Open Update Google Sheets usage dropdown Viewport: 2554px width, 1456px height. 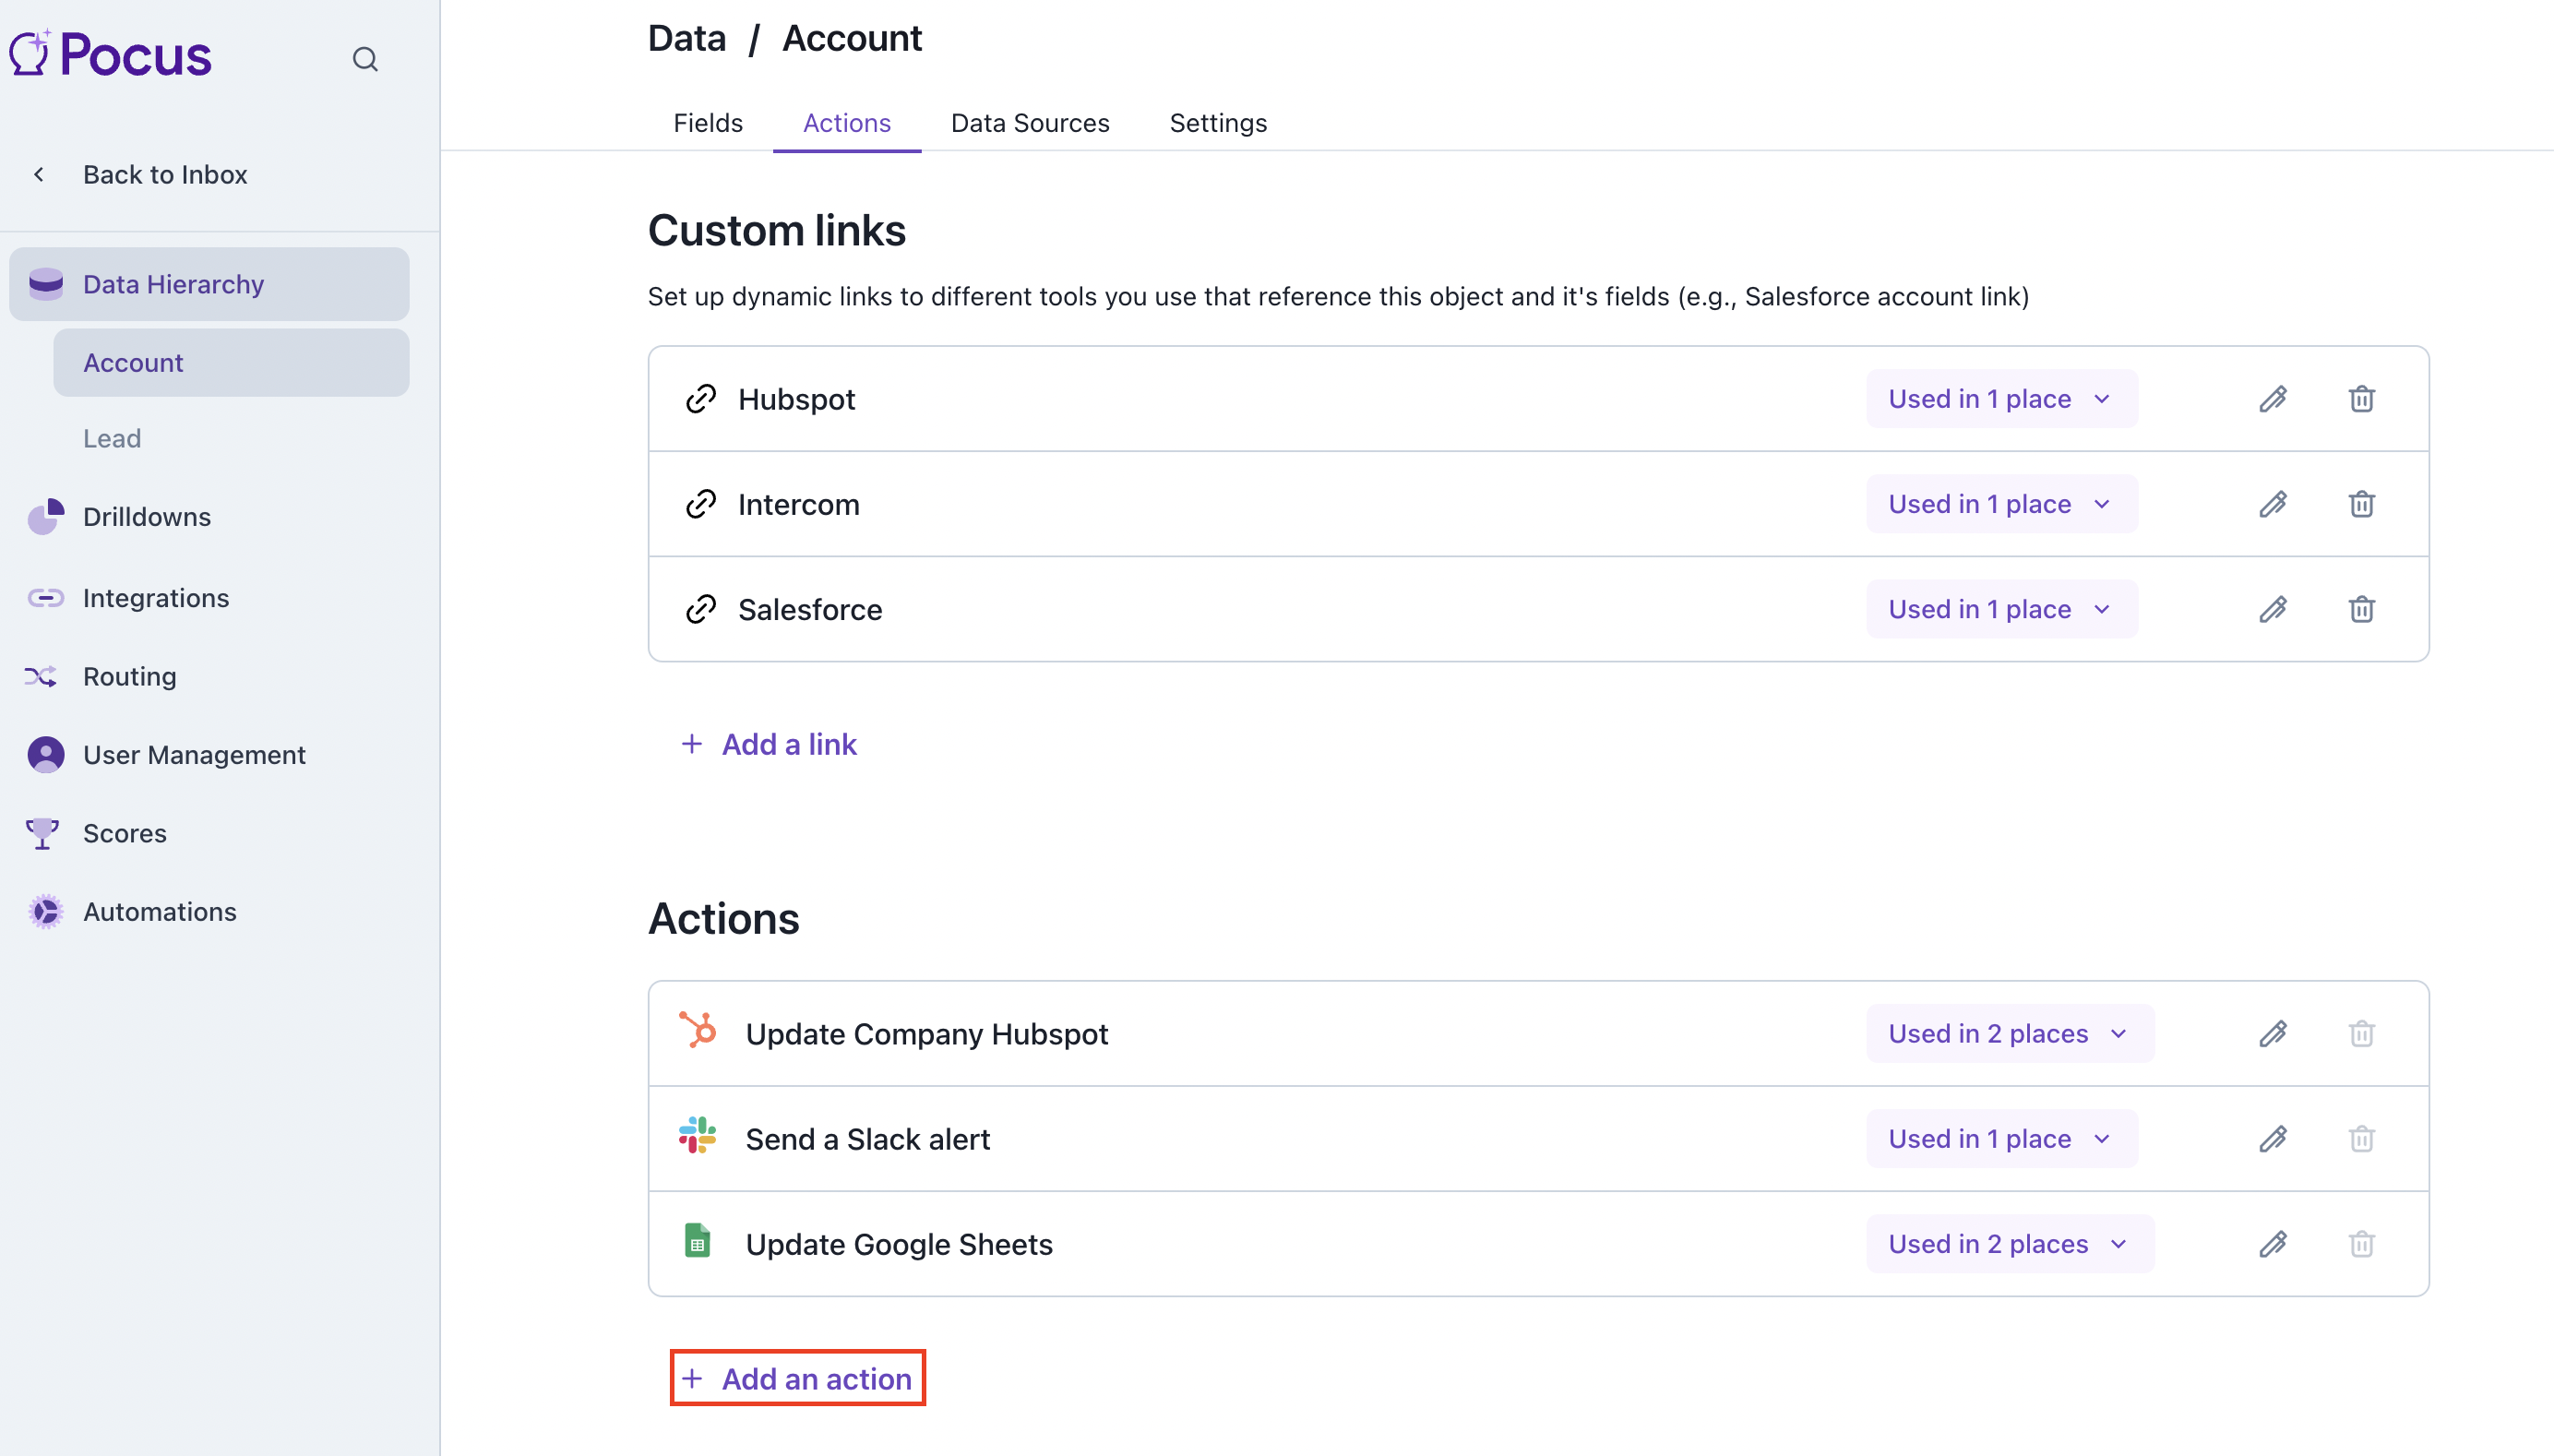click(x=2008, y=1243)
